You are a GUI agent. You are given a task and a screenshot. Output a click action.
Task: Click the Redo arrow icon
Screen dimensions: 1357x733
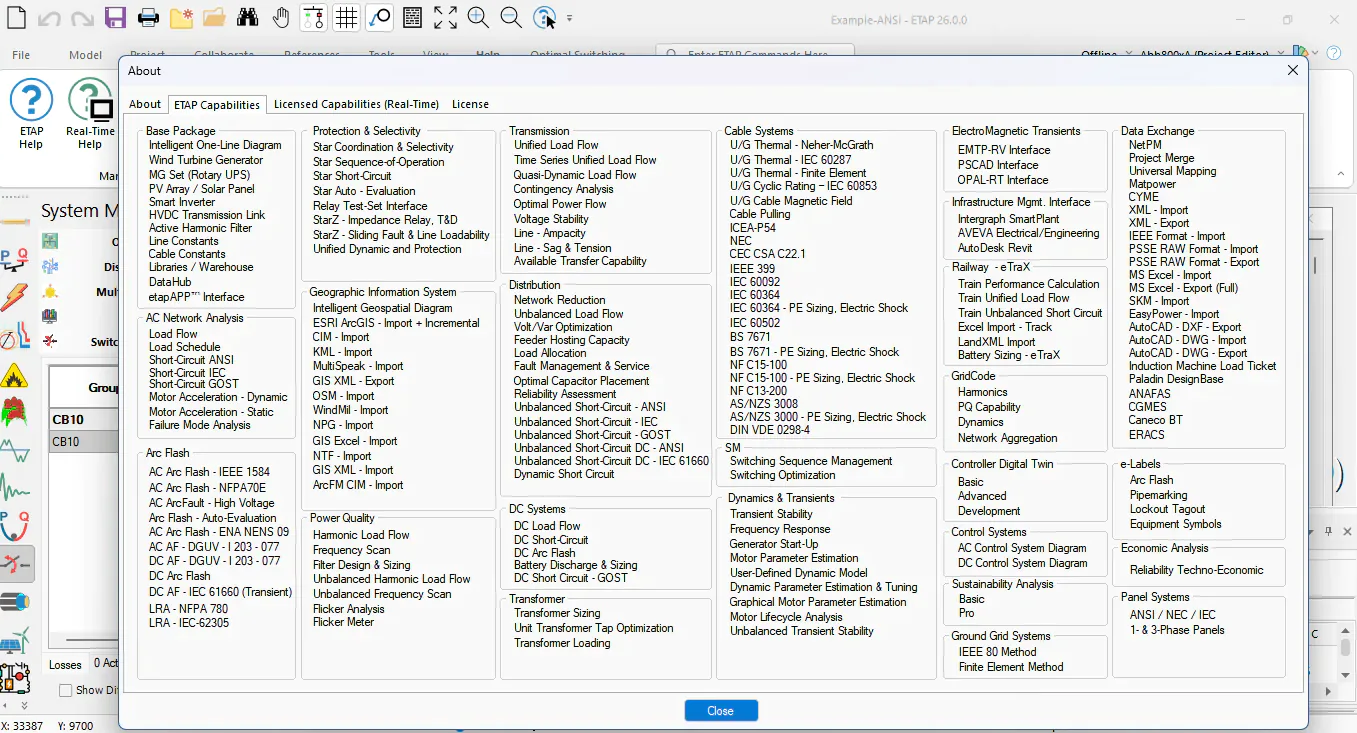click(82, 17)
